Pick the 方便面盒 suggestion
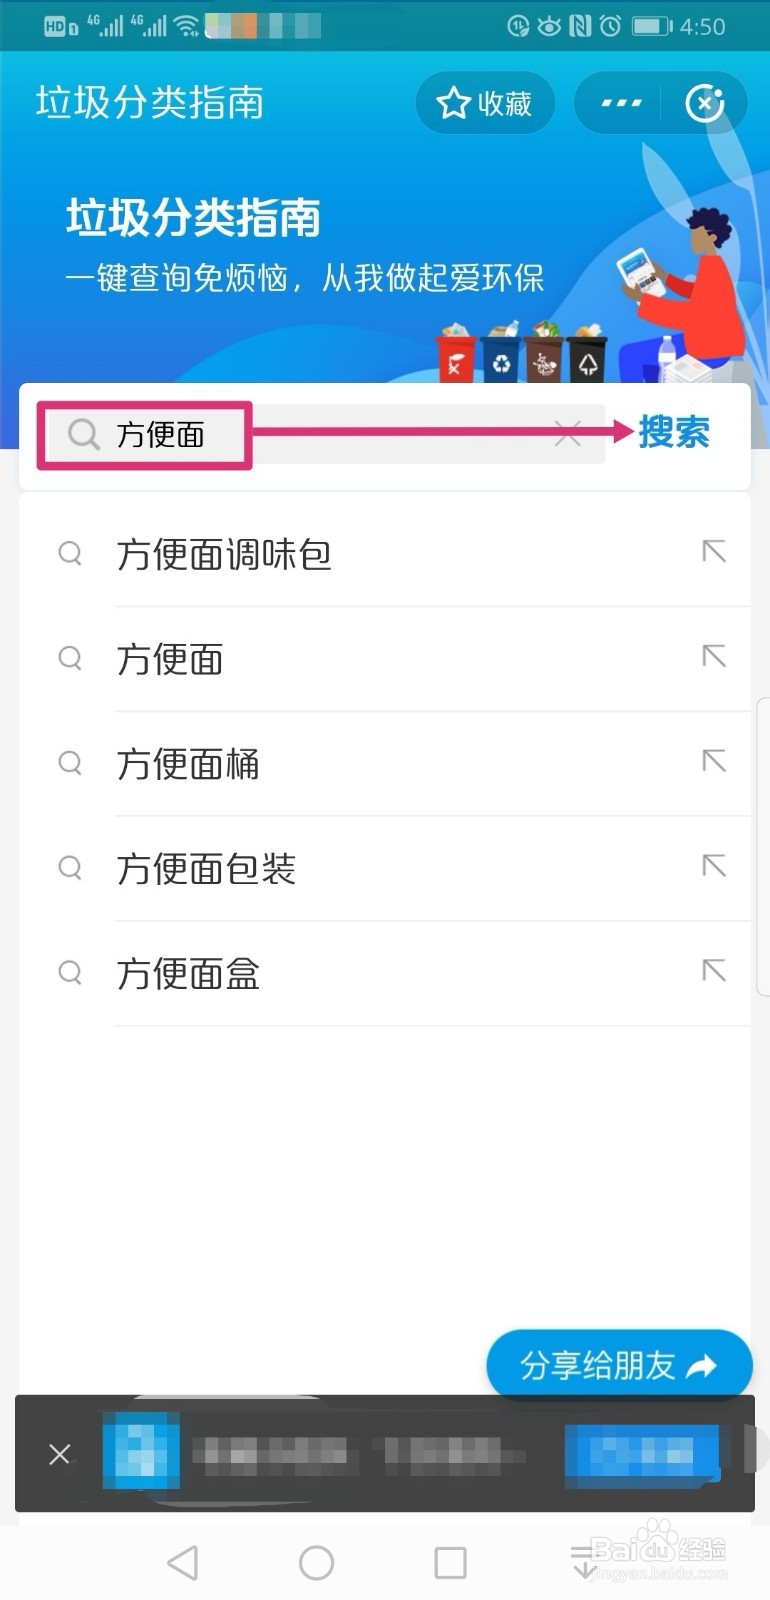Screen dimensions: 770x1600 coord(385,974)
